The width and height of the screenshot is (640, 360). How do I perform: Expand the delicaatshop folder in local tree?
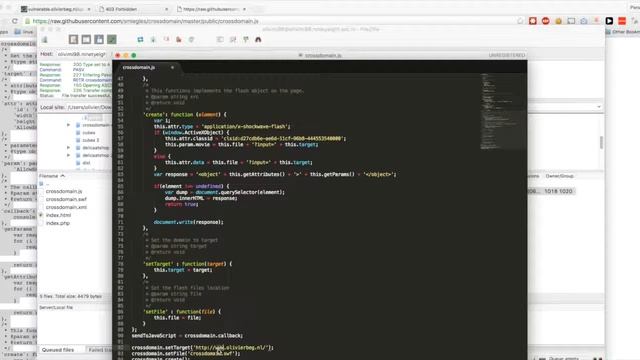[x=69, y=147]
